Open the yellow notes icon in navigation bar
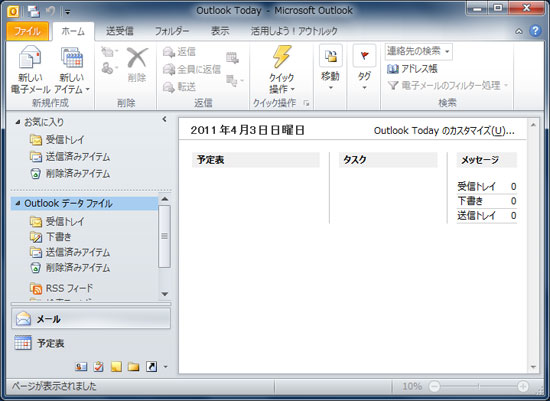Screen dimensions: 550x401 tap(116, 367)
